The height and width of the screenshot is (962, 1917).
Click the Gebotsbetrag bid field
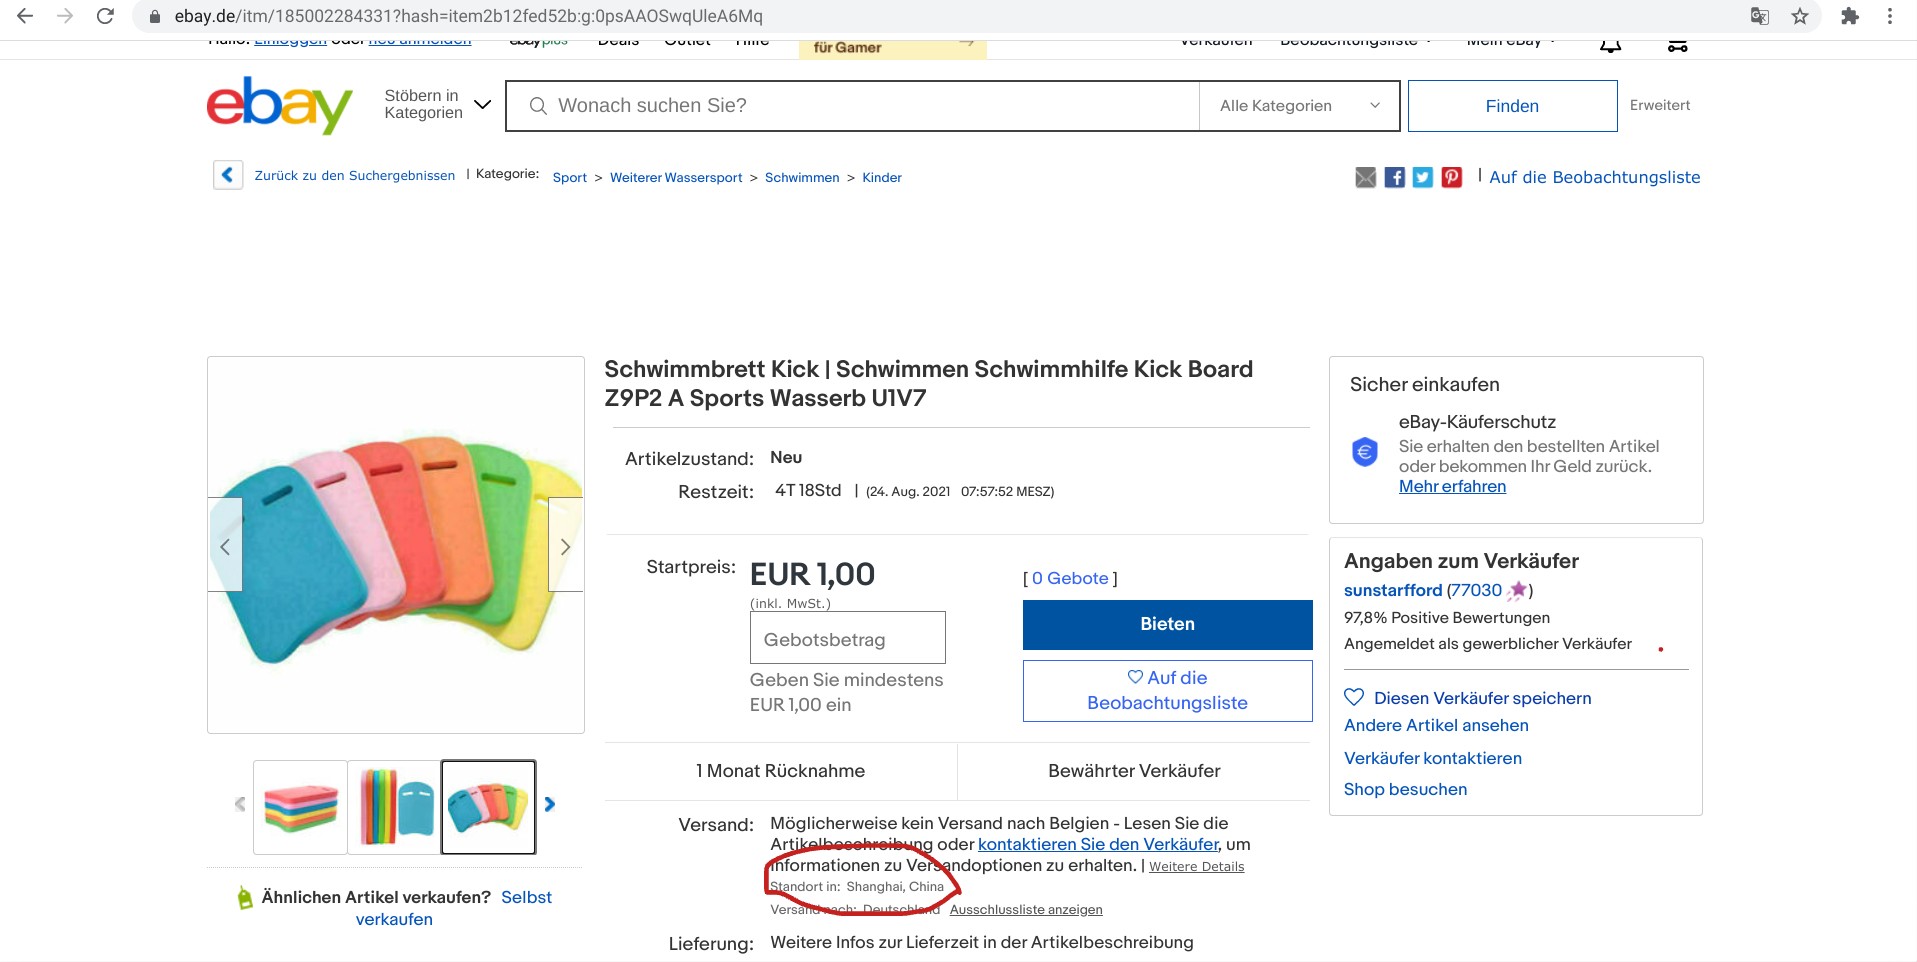tap(847, 638)
